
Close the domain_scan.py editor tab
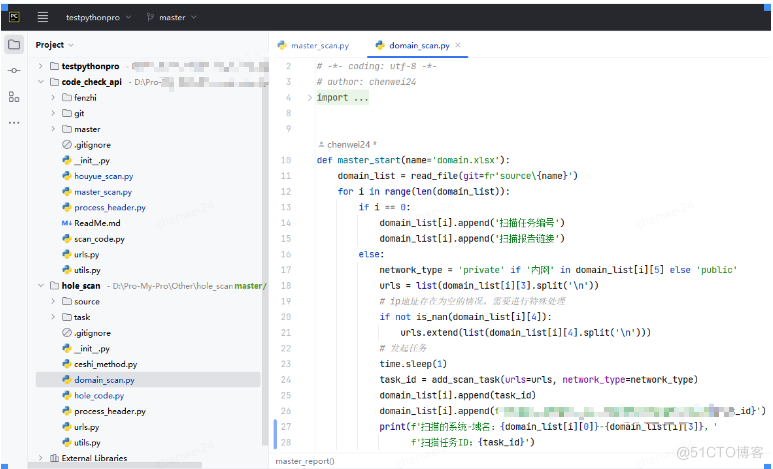[459, 45]
